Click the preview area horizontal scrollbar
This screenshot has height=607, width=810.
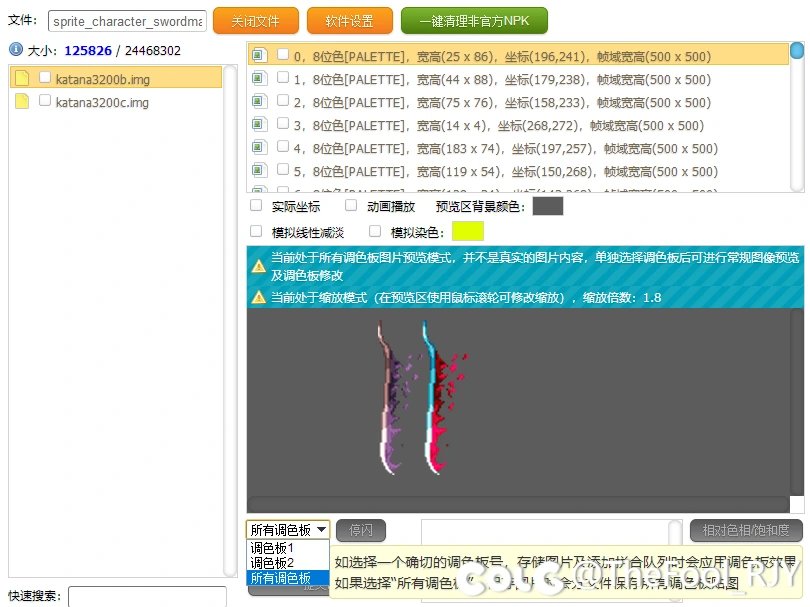click(x=518, y=504)
